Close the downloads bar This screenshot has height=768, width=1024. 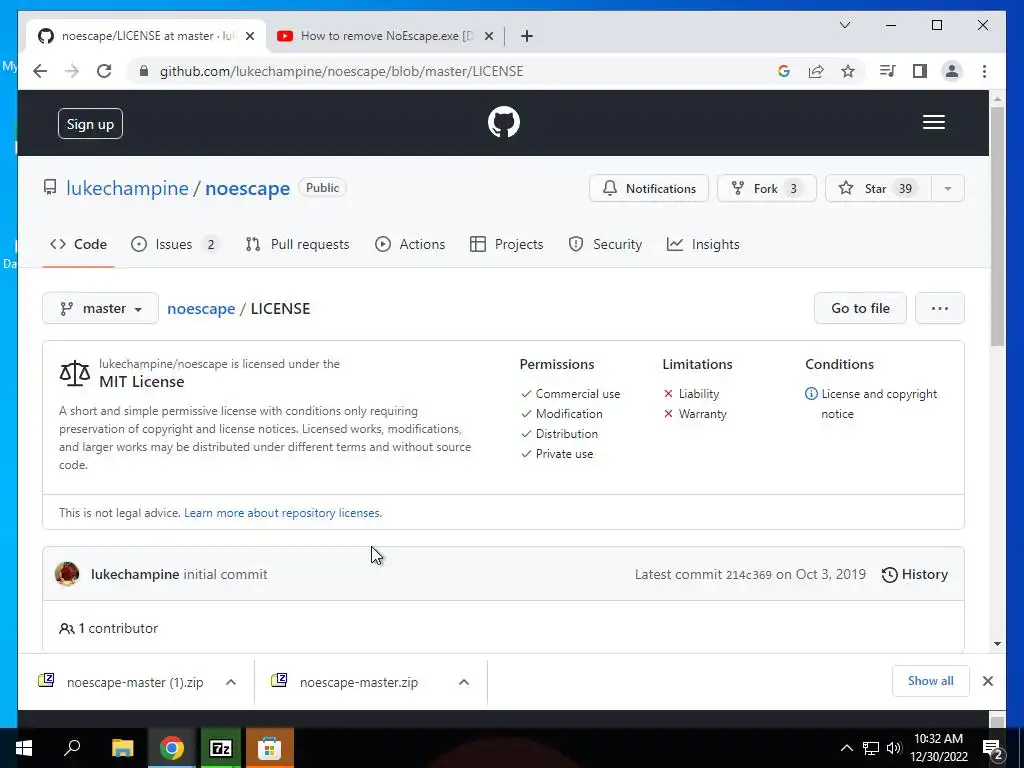[987, 681]
